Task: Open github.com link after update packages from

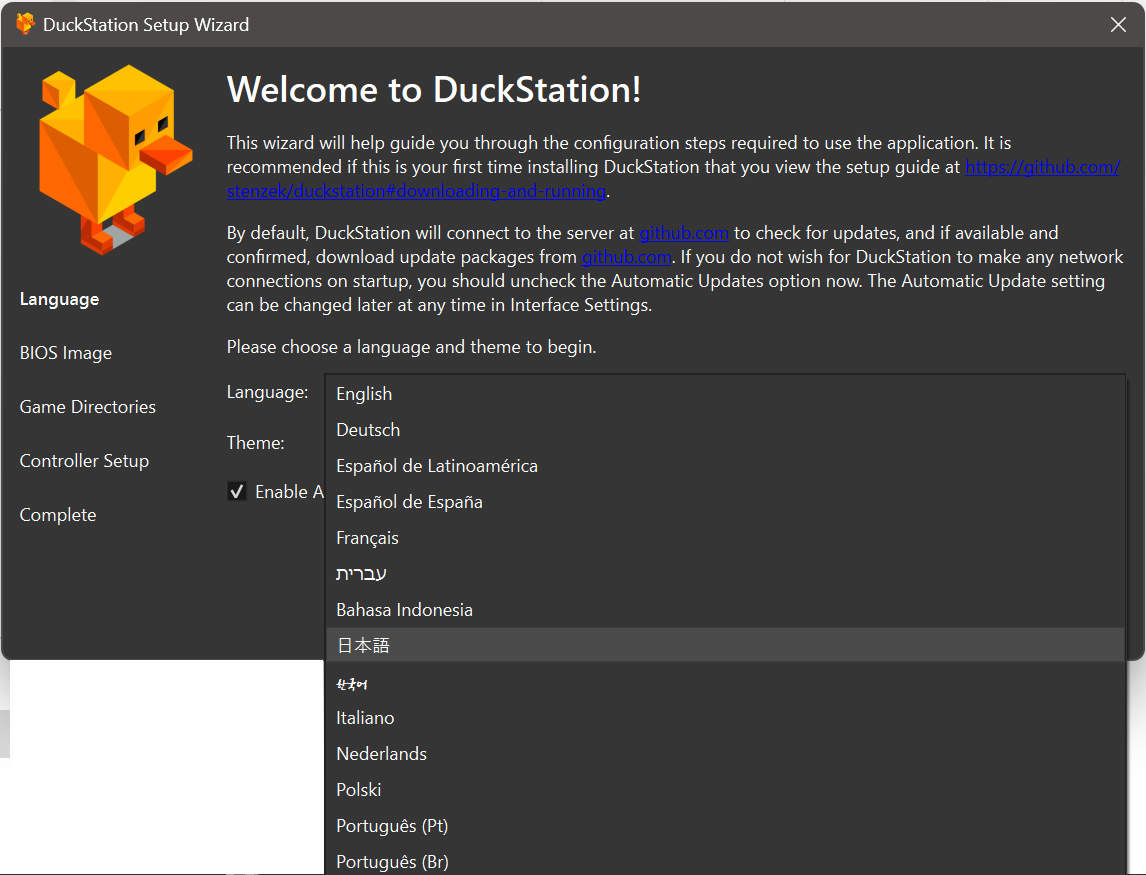Action: coord(626,257)
